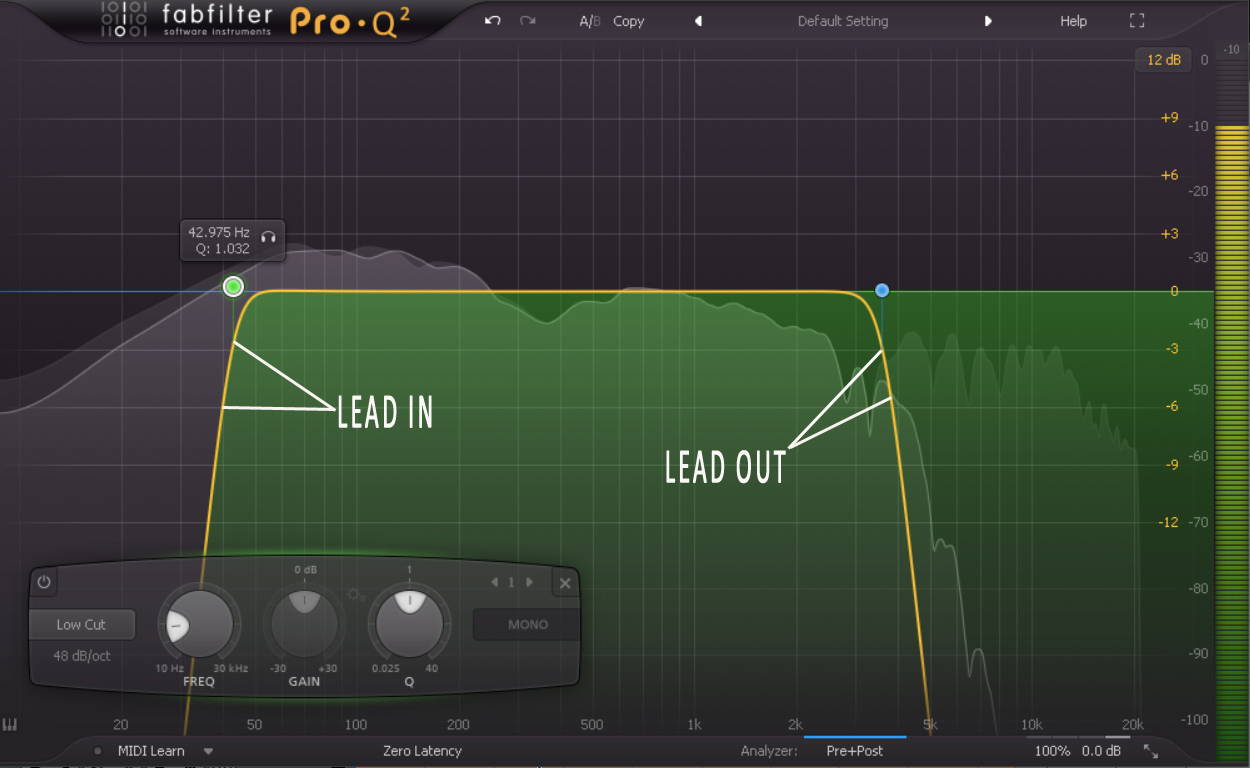This screenshot has width=1250, height=768.
Task: Change the 48 dB/oct slope setting
Action: pos(83,656)
